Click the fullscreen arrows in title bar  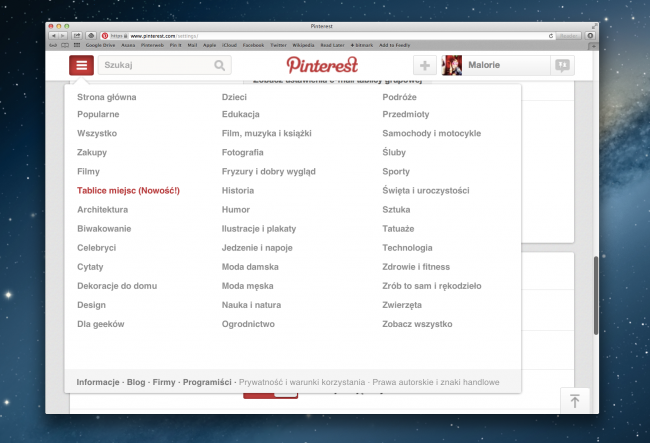tap(594, 26)
